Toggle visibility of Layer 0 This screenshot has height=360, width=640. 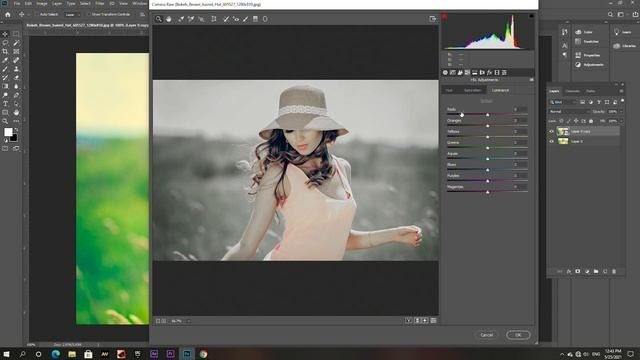pyautogui.click(x=551, y=141)
